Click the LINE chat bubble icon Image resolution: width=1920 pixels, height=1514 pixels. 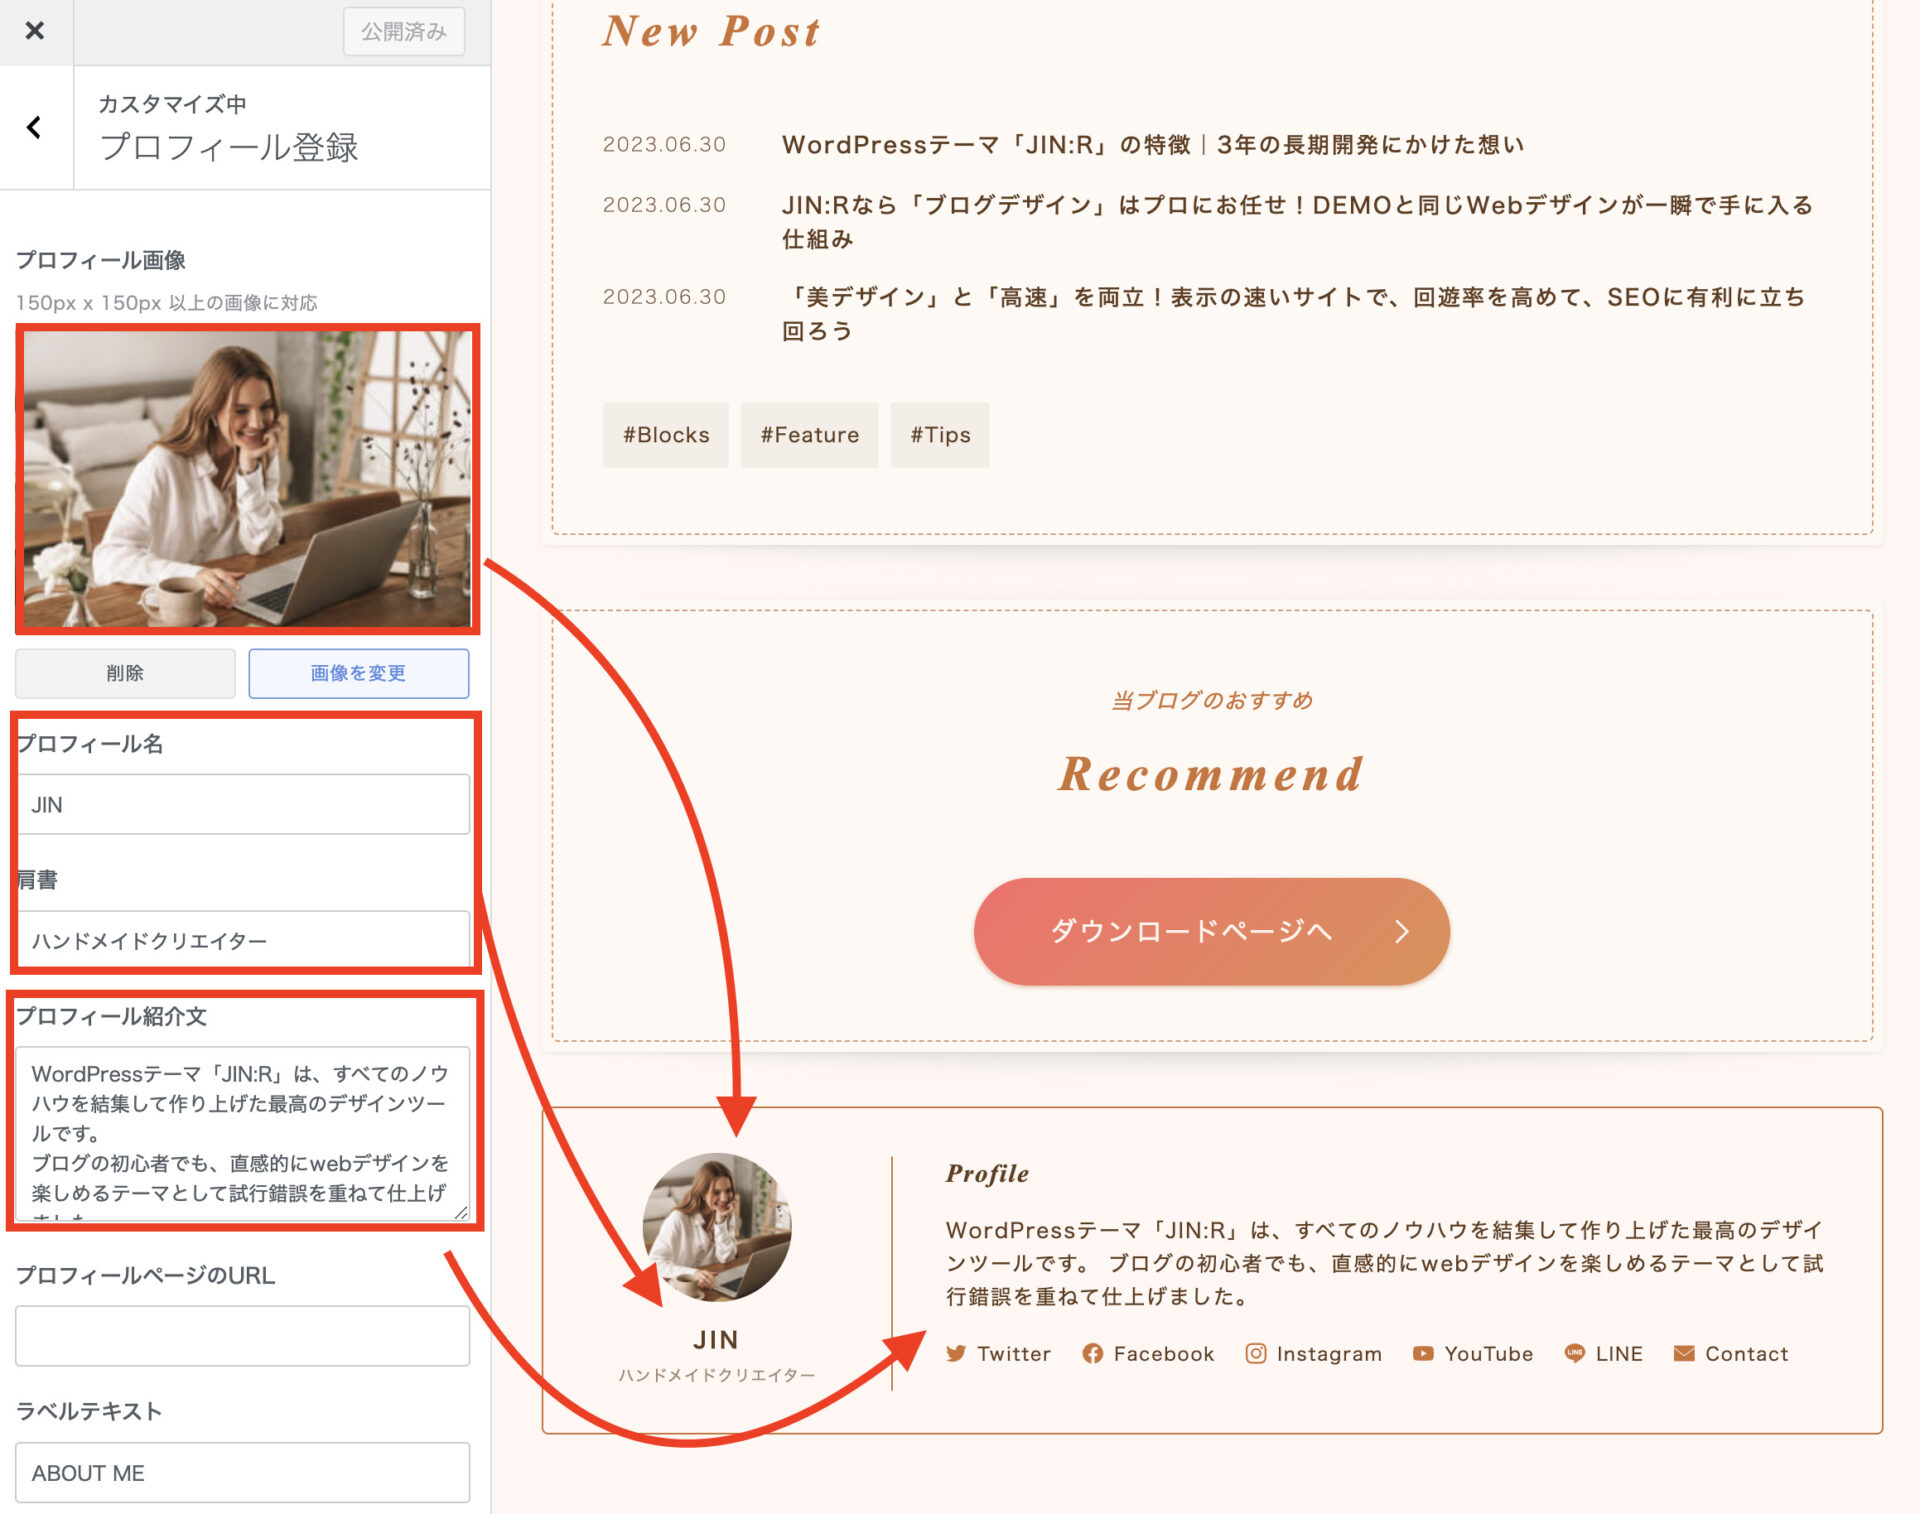coord(1575,1353)
